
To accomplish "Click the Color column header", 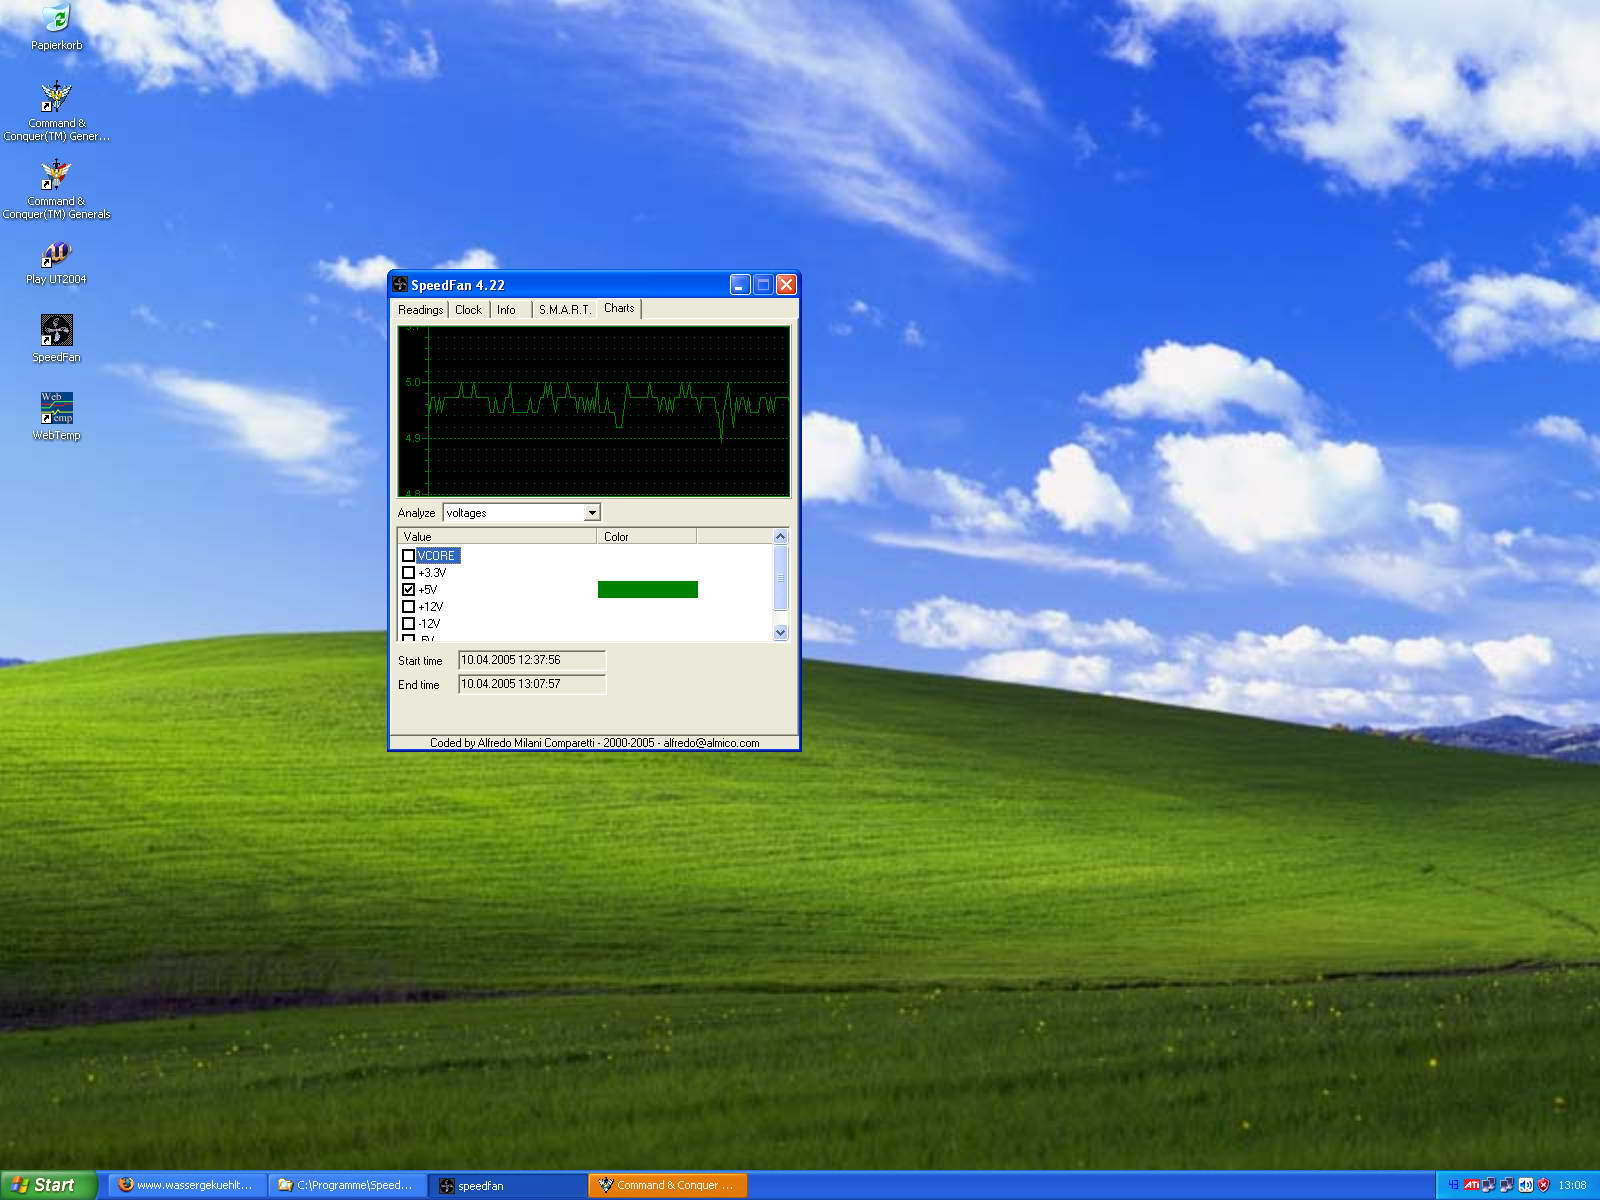I will pos(647,537).
